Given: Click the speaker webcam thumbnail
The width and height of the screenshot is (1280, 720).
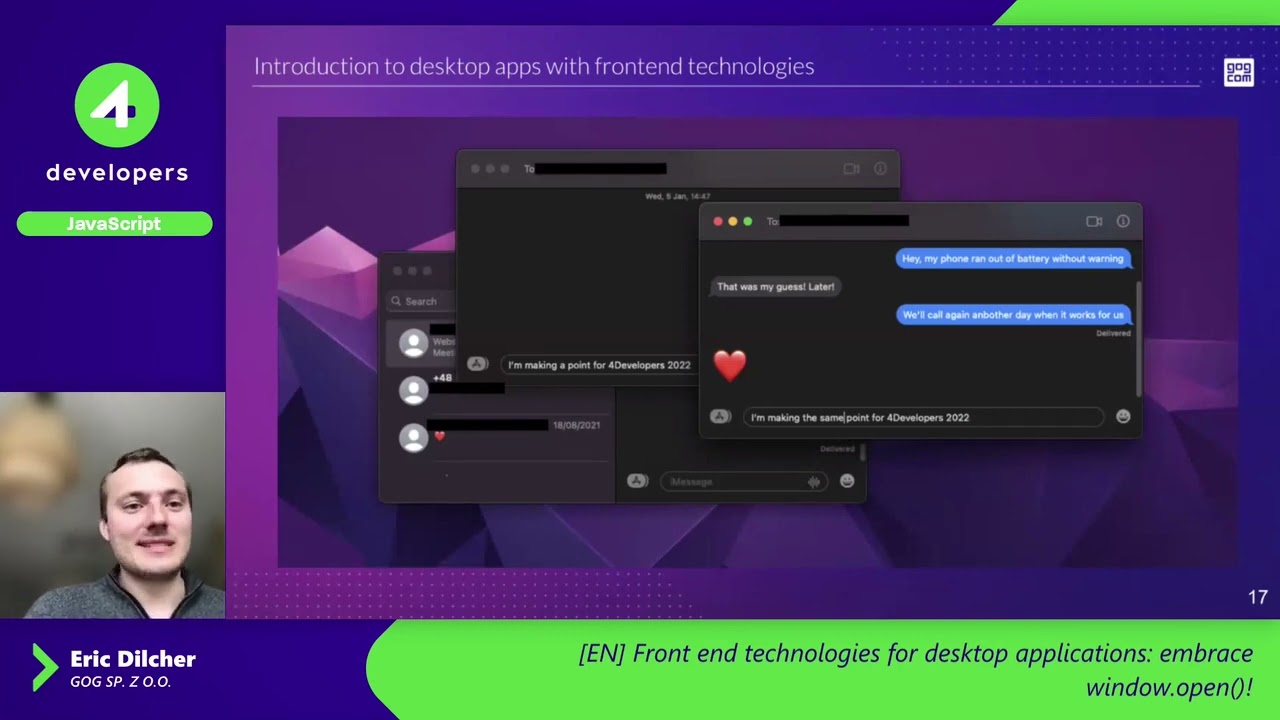Looking at the screenshot, I should coord(112,505).
